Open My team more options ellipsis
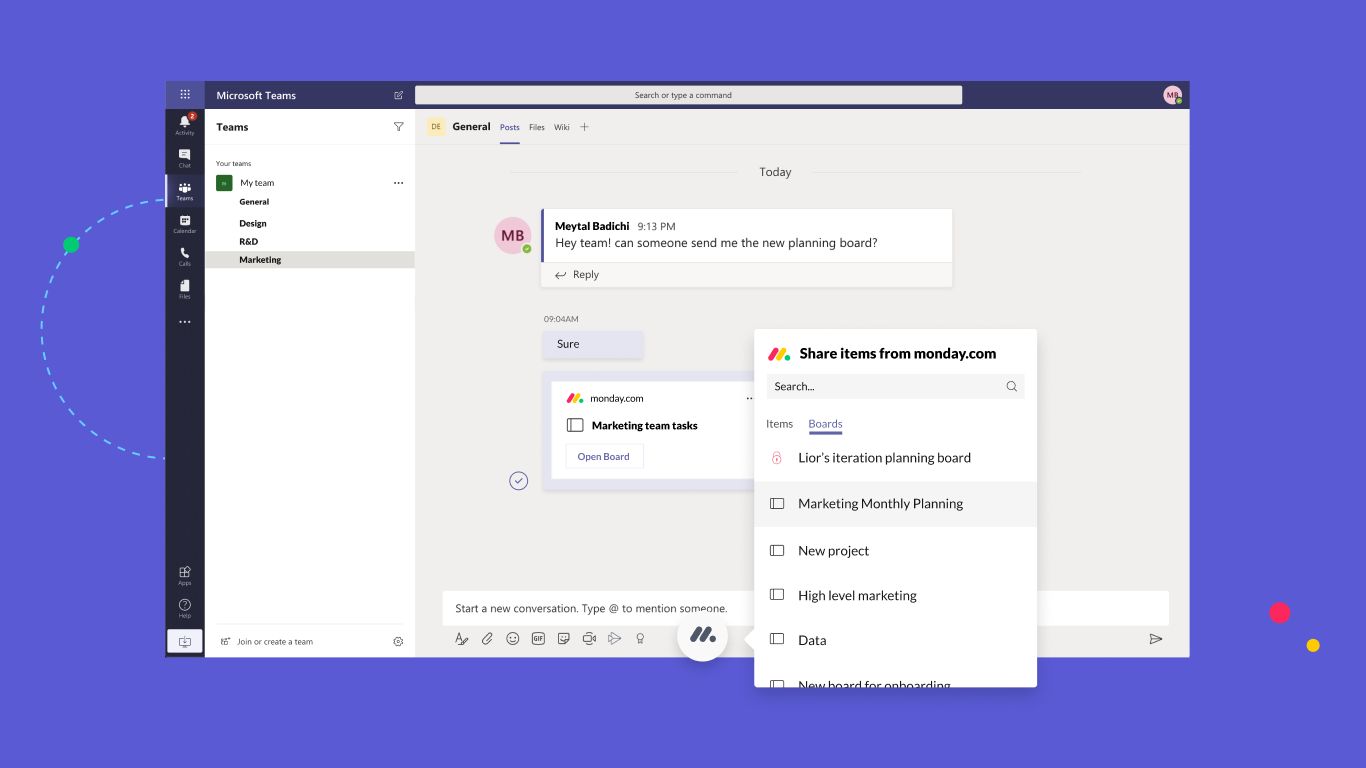 pos(399,183)
